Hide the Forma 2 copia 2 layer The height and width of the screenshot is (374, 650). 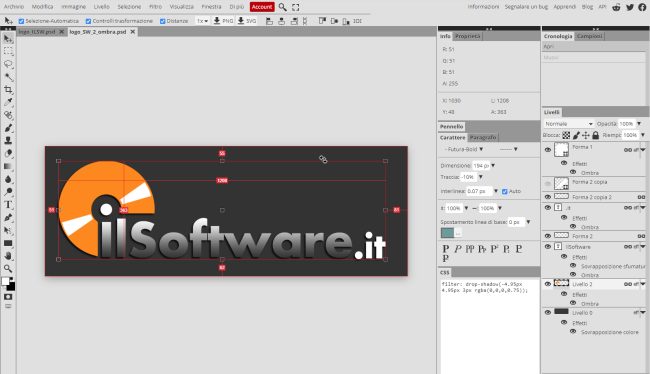pos(548,197)
